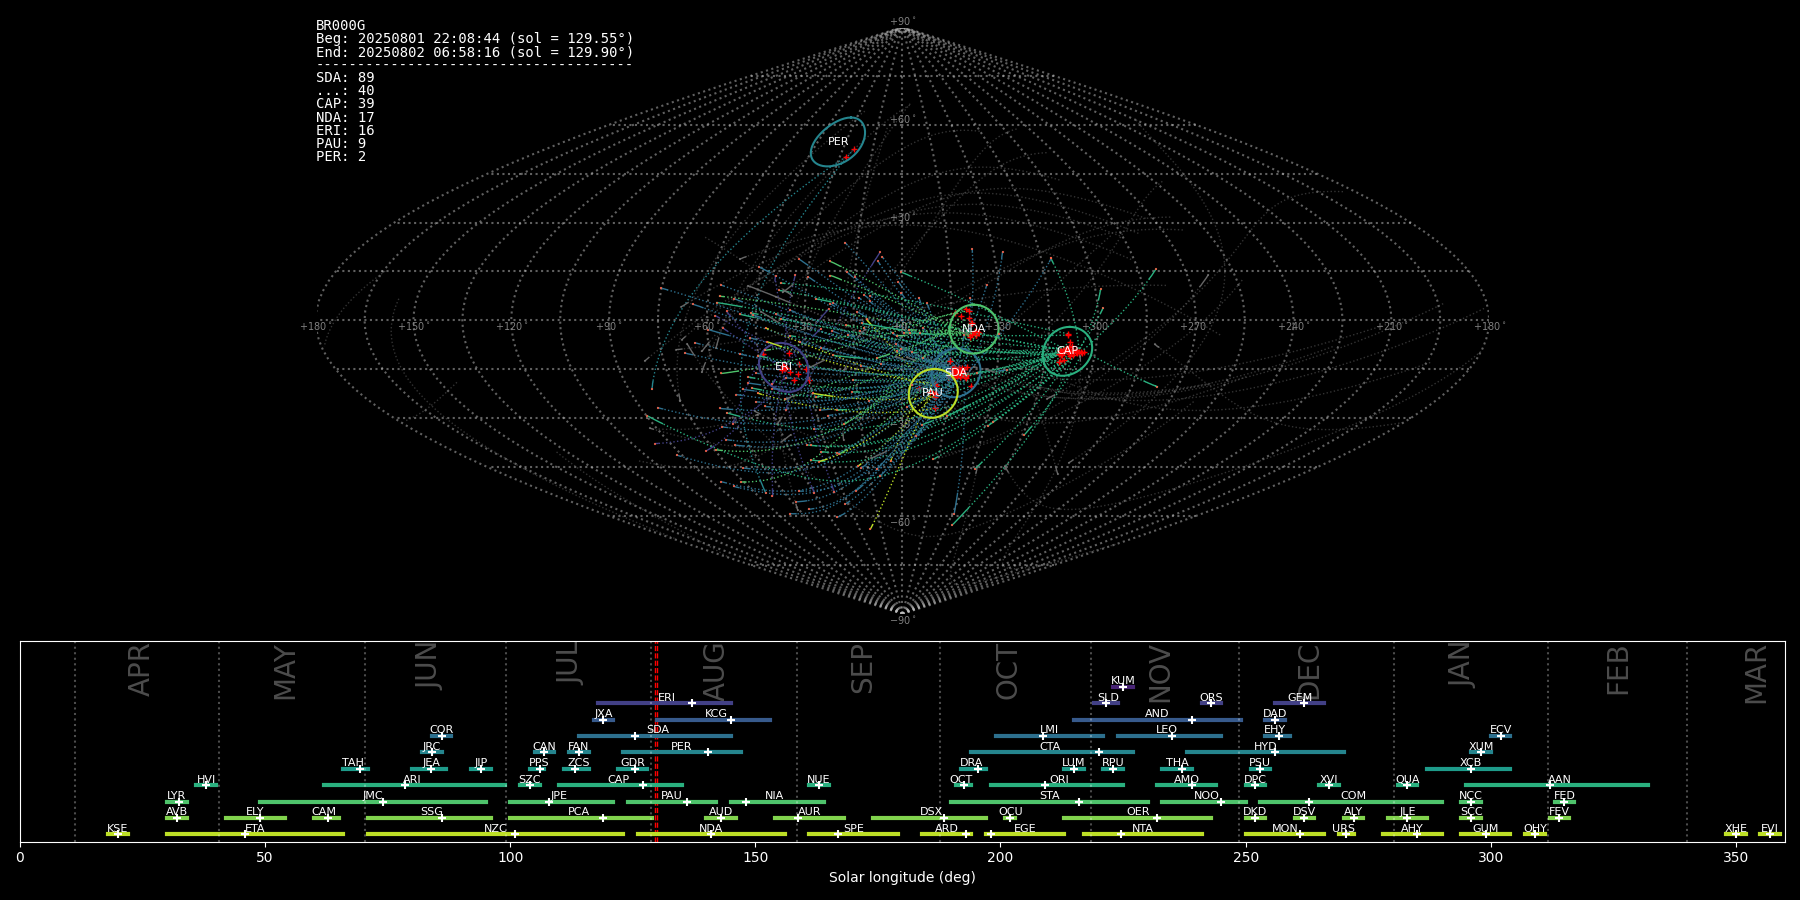Click the KCG shower bar on the timeline

pos(713,719)
